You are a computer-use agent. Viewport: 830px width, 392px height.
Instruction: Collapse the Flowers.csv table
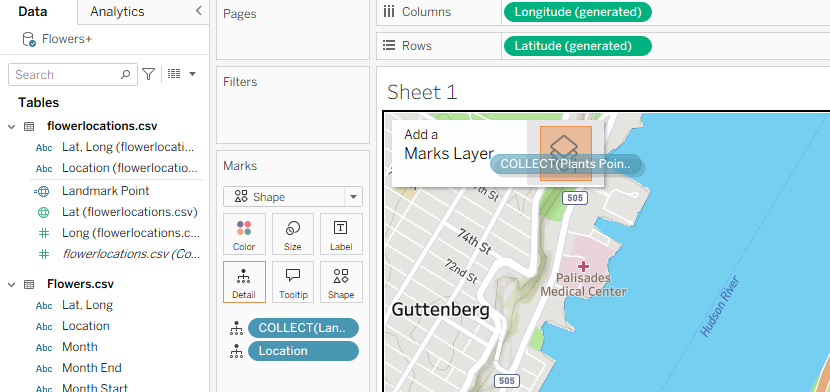click(x=12, y=285)
